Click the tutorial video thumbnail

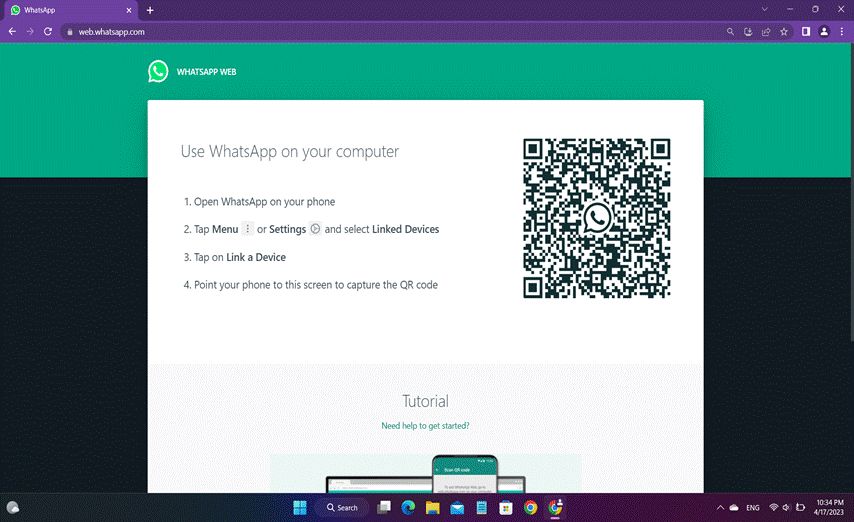pos(425,474)
